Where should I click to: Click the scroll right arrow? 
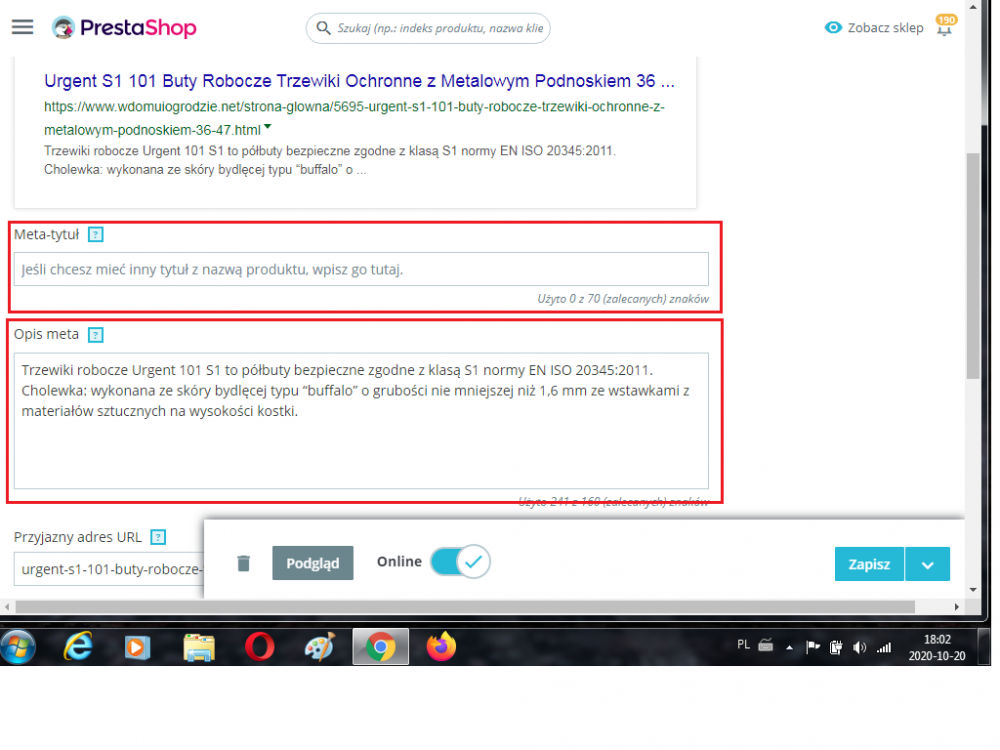957,607
